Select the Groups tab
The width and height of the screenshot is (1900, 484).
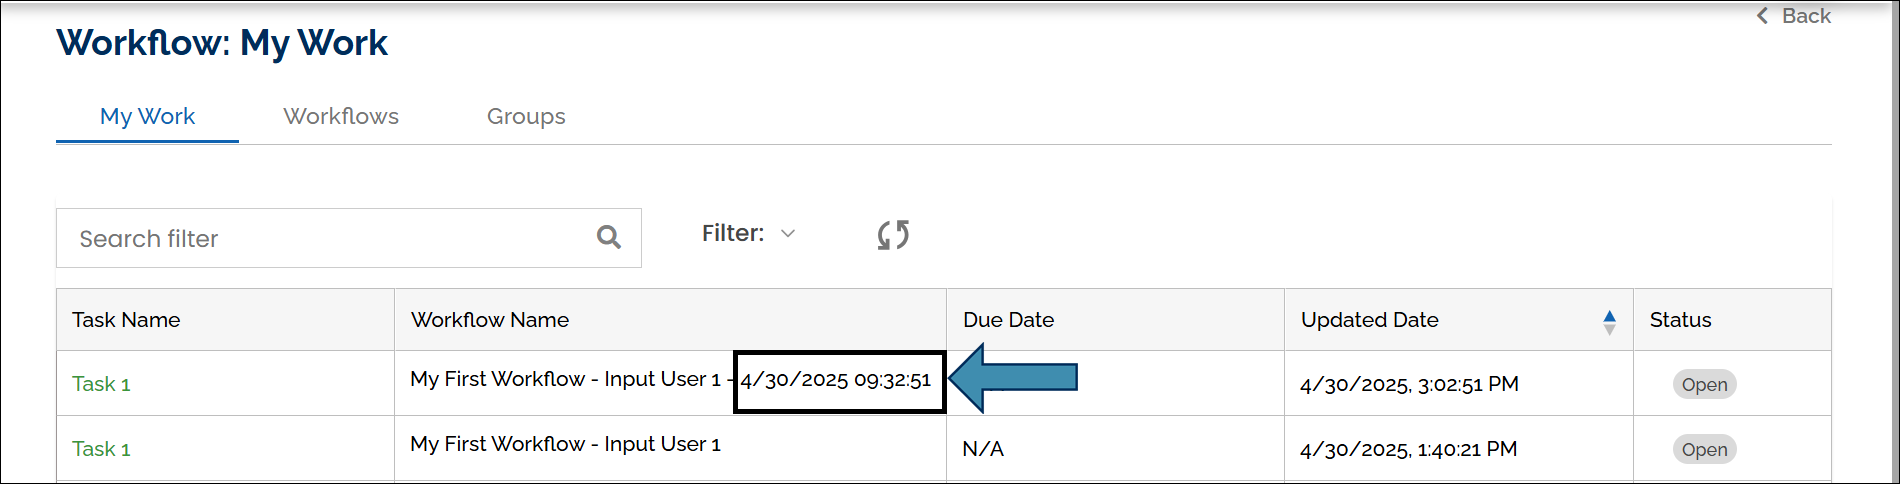(526, 117)
